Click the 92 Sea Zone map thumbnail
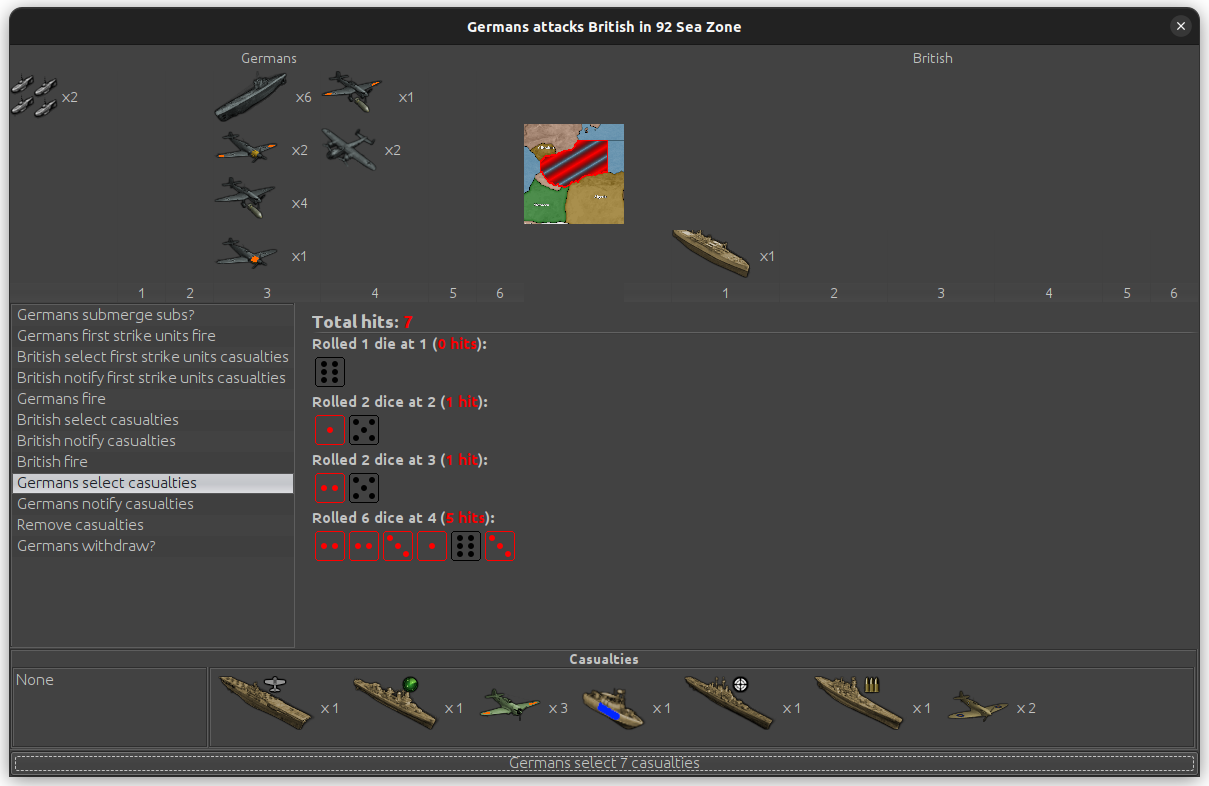 (x=574, y=174)
